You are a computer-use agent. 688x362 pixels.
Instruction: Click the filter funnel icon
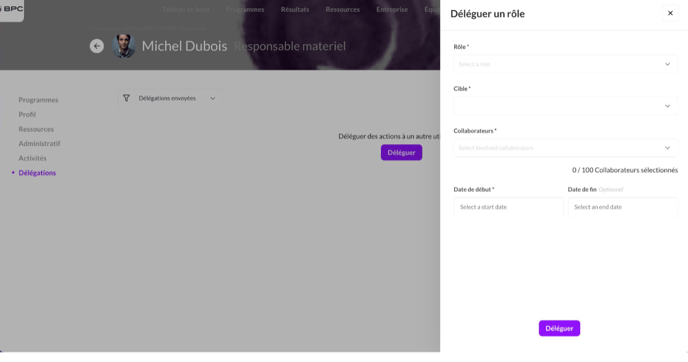pos(126,98)
